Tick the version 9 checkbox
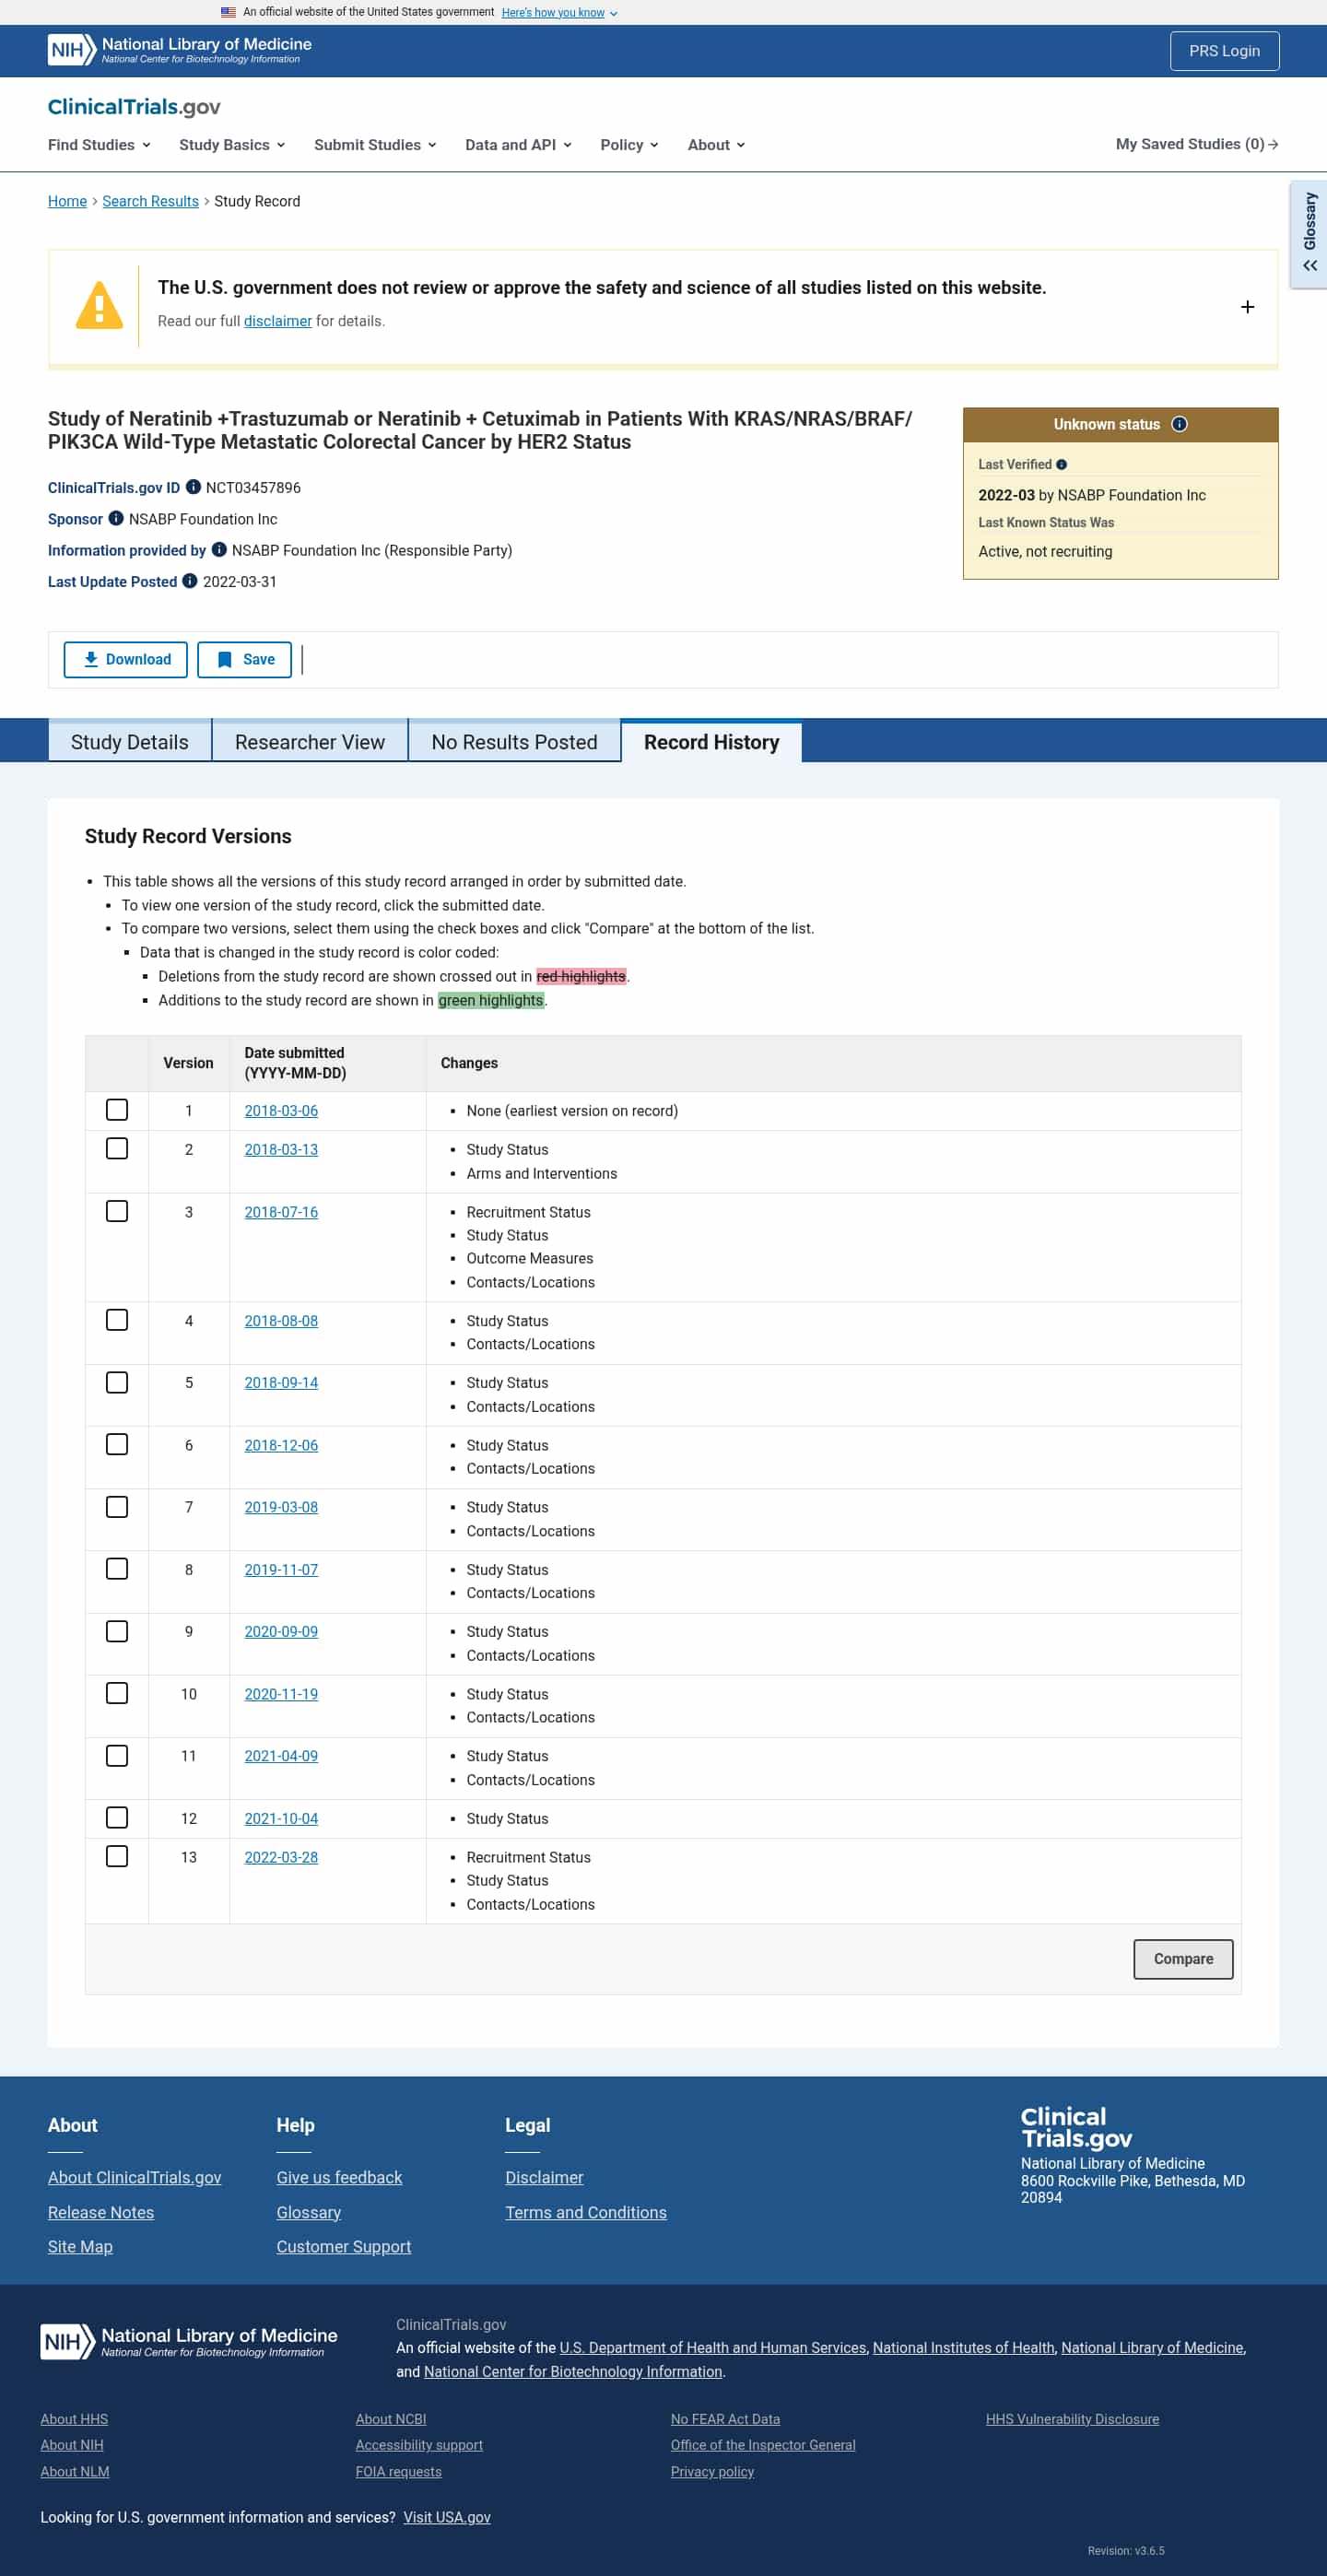Image resolution: width=1327 pixels, height=2576 pixels. pyautogui.click(x=117, y=1631)
